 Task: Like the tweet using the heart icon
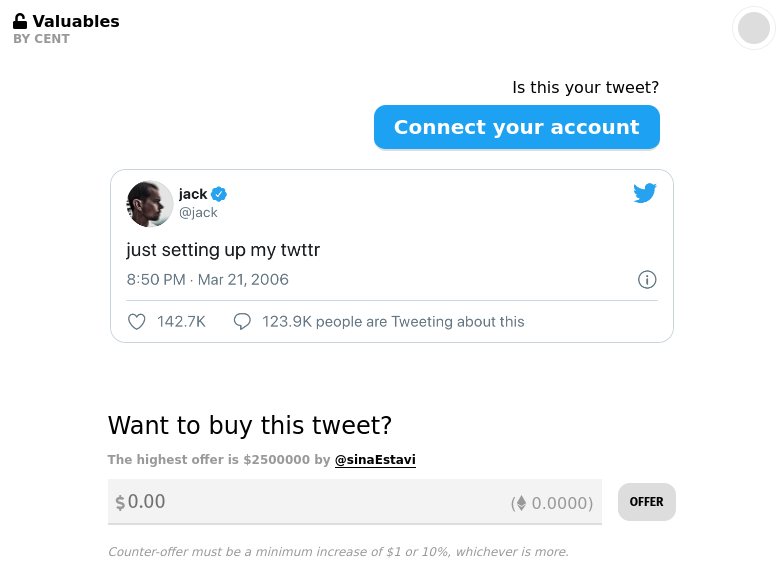point(137,322)
